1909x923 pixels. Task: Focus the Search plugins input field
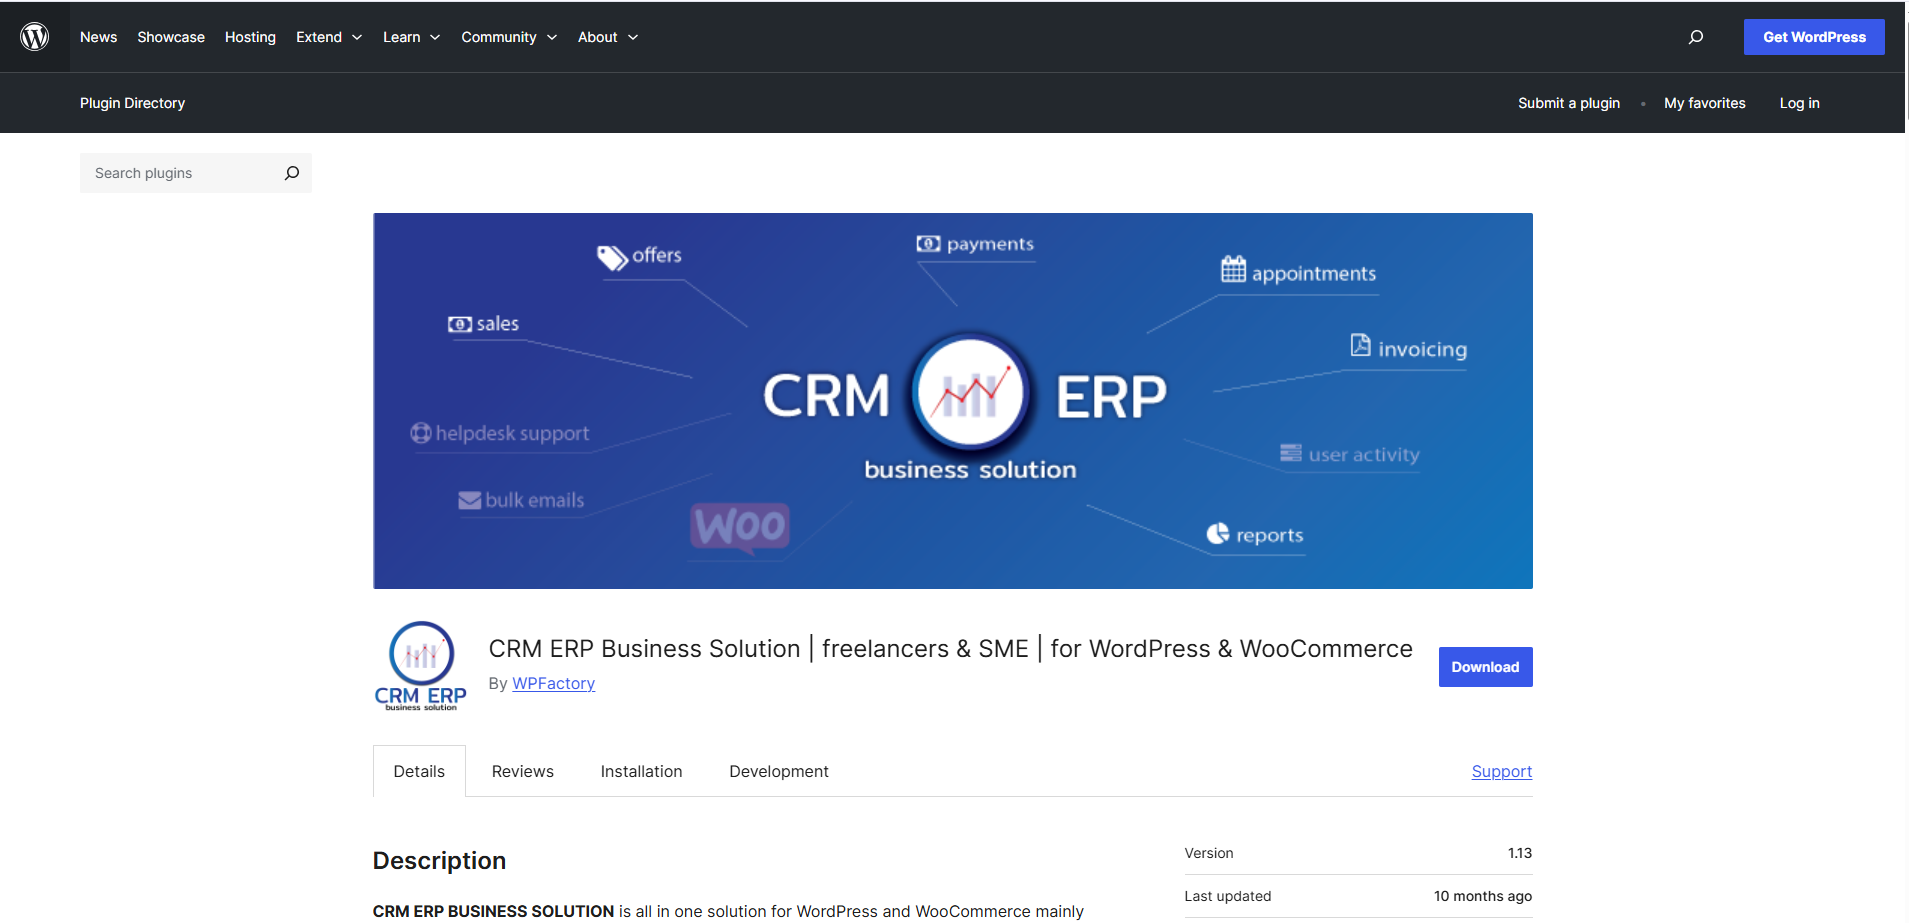(x=180, y=173)
